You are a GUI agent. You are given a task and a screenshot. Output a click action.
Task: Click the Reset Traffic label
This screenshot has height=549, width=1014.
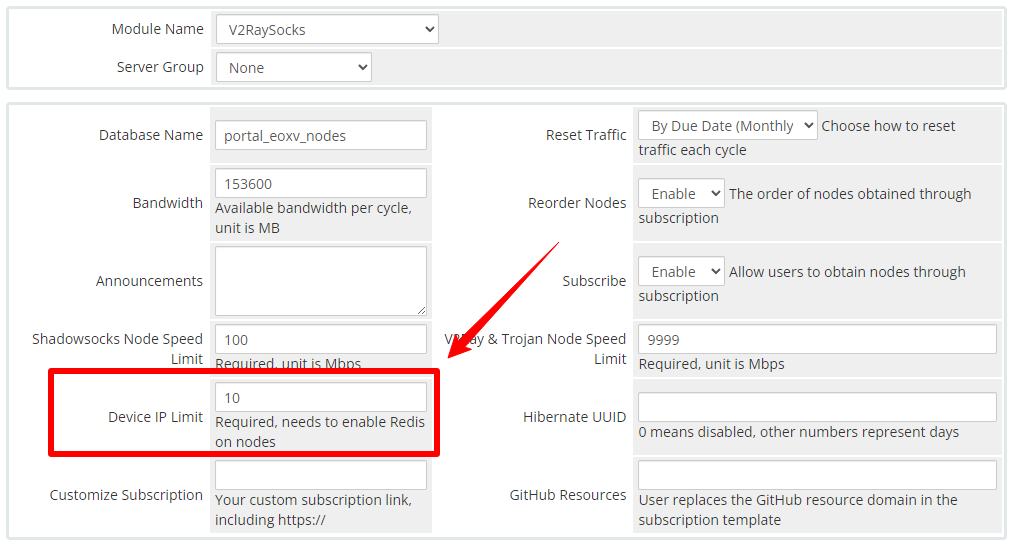click(586, 135)
